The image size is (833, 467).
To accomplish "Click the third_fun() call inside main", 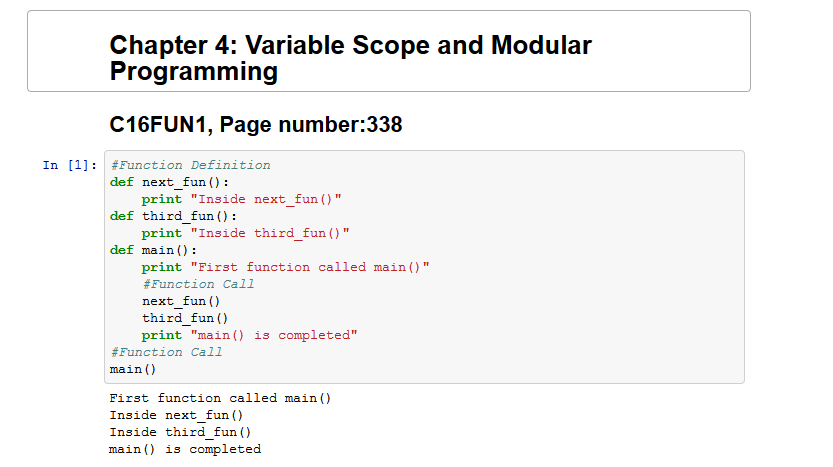I will point(185,318).
